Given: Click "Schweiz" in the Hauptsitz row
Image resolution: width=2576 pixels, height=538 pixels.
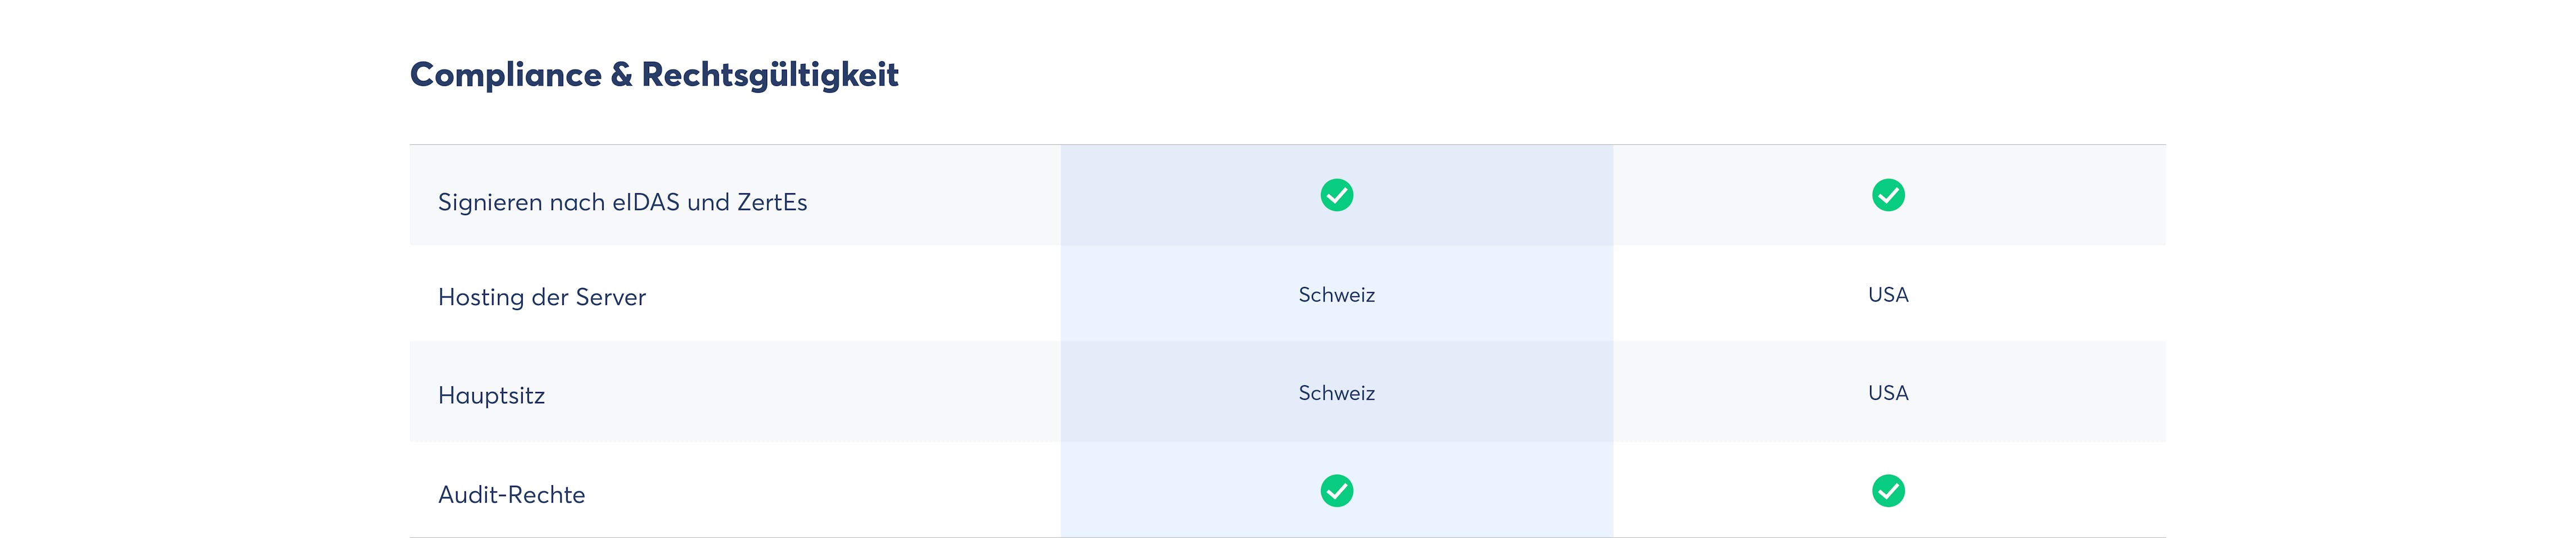Looking at the screenshot, I should [x=1336, y=393].
